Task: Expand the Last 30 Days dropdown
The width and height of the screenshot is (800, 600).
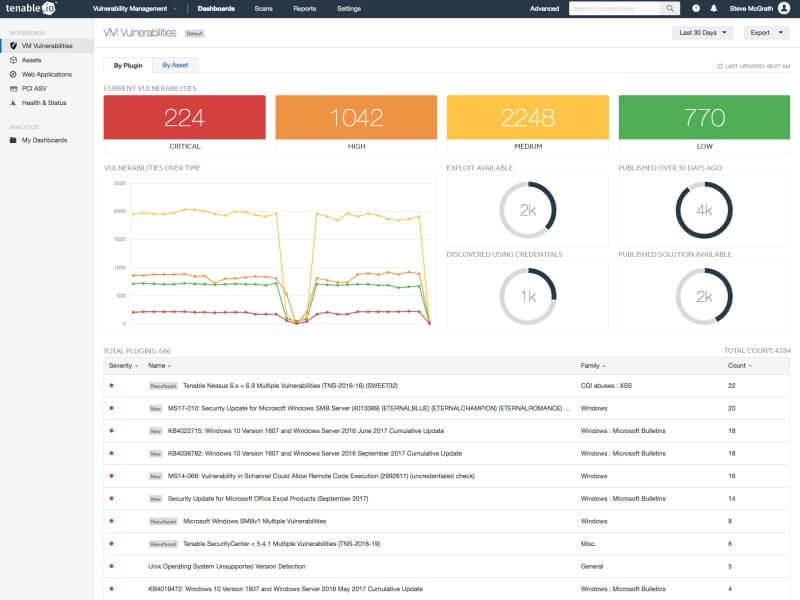Action: [x=703, y=33]
